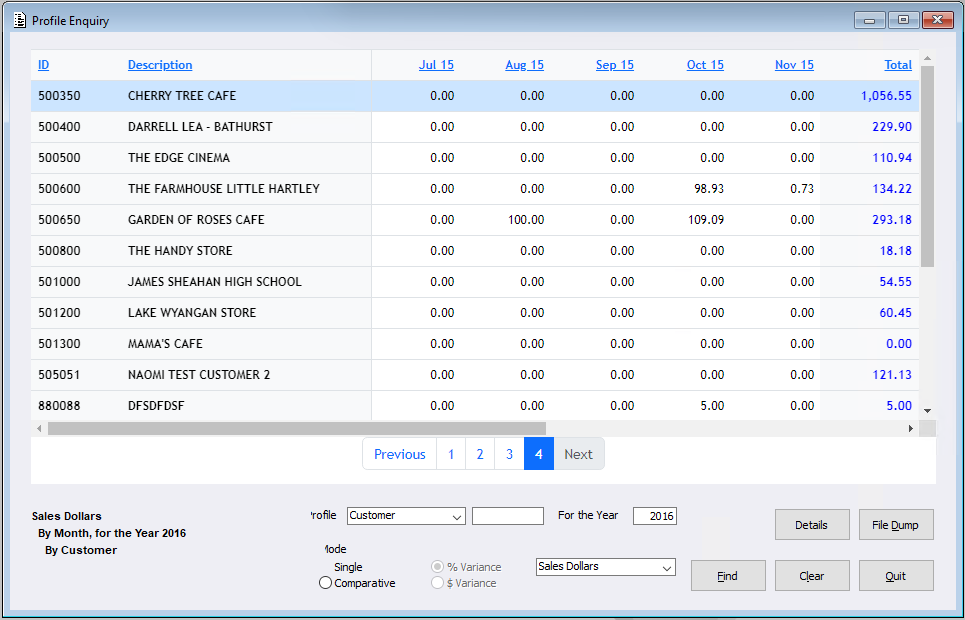Close the Profile Enquiry window

(937, 20)
